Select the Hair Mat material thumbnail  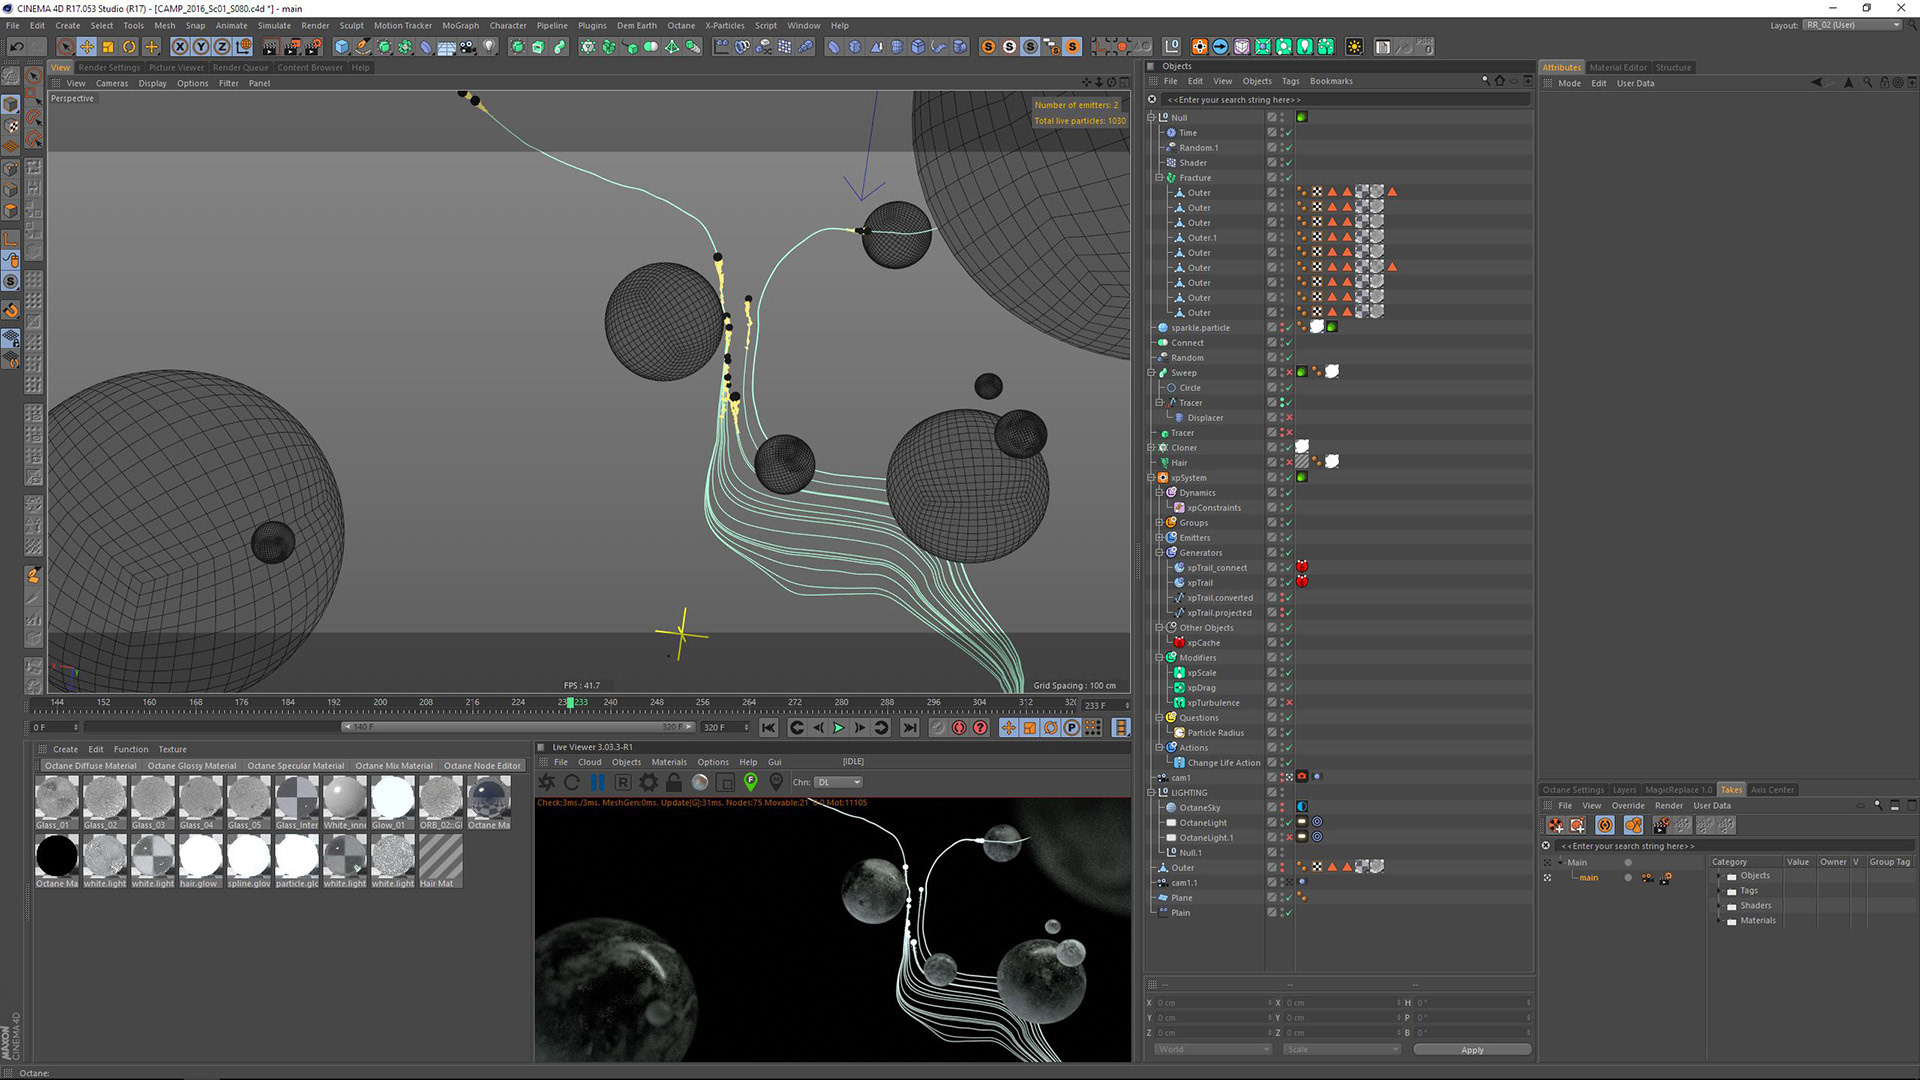[x=440, y=861]
